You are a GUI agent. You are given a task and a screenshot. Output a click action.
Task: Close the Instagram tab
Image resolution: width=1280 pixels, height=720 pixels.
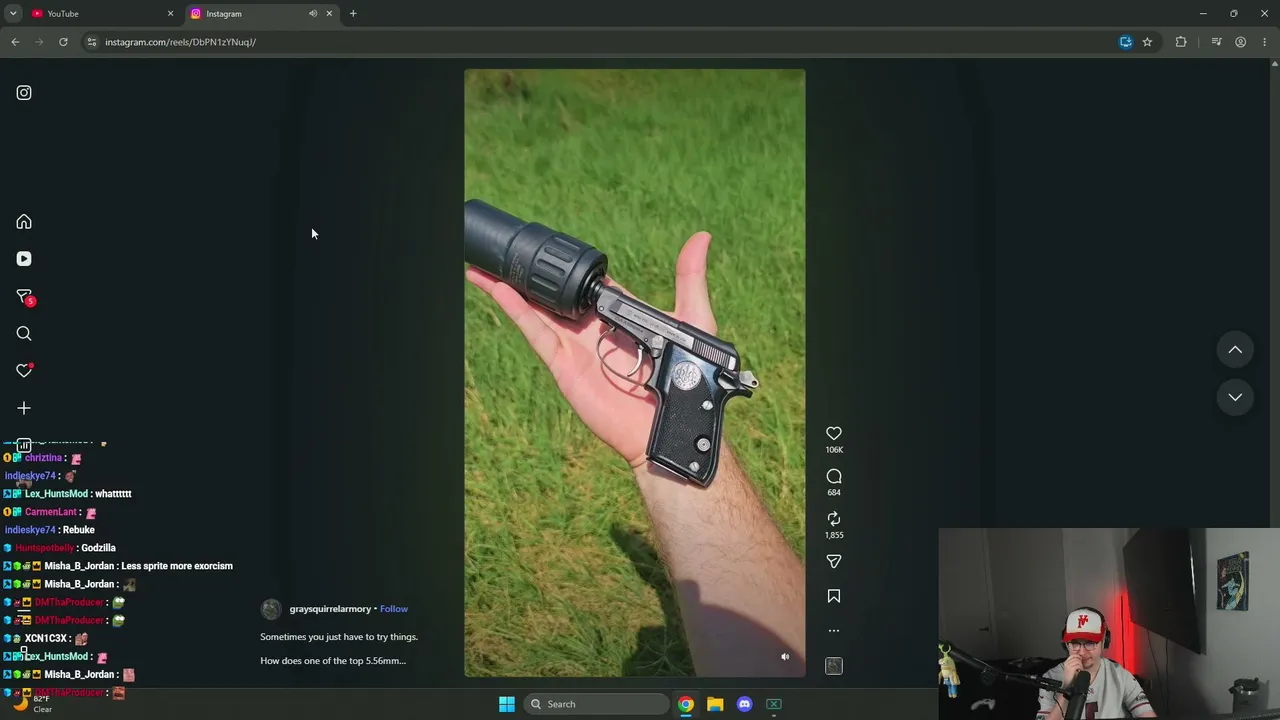329,14
